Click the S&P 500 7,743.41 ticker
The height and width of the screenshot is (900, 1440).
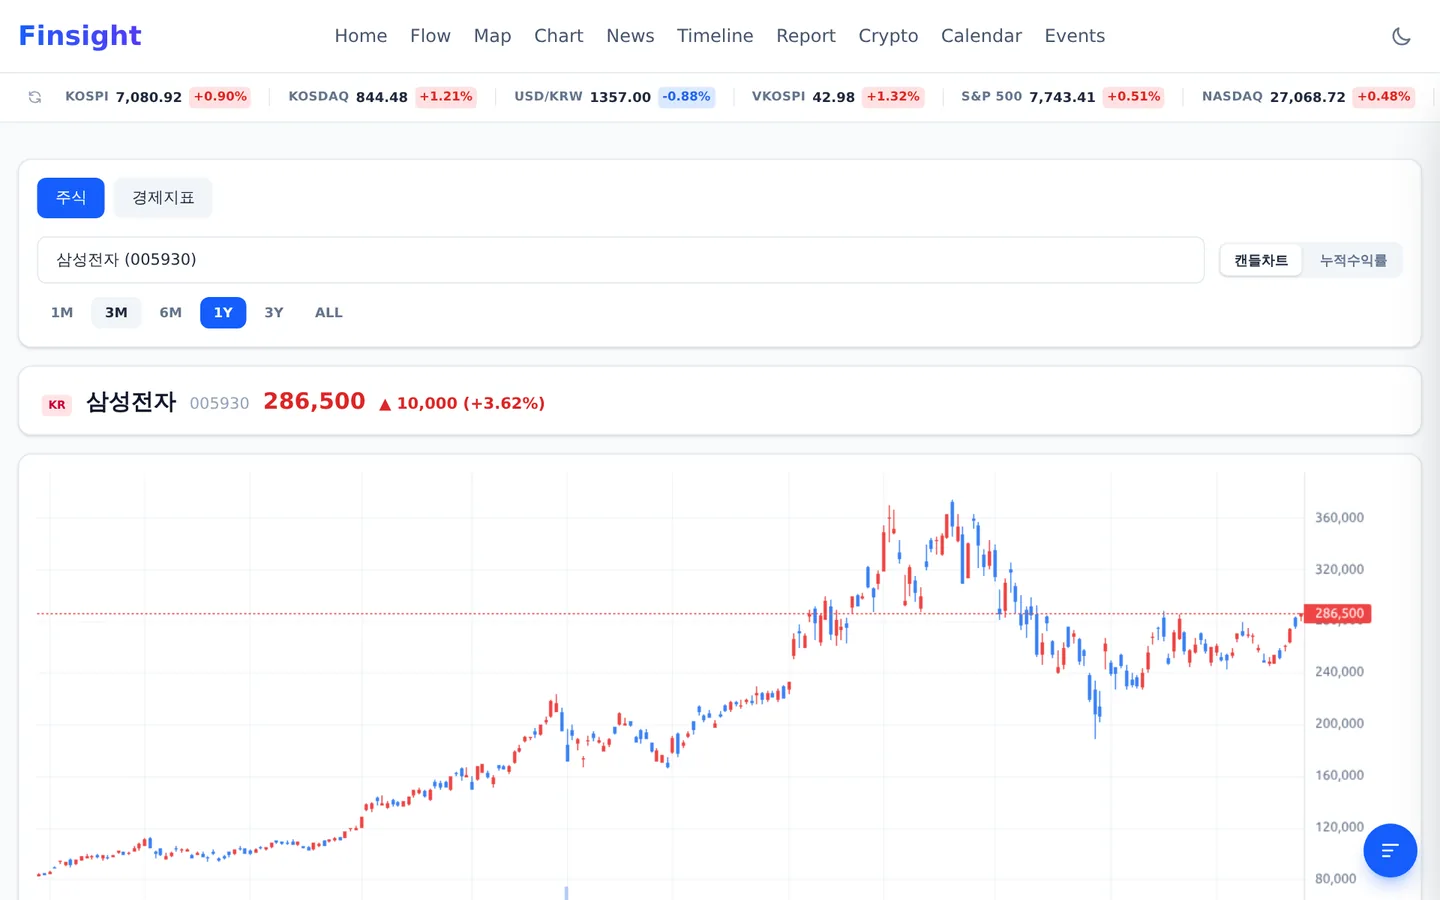pos(1062,97)
